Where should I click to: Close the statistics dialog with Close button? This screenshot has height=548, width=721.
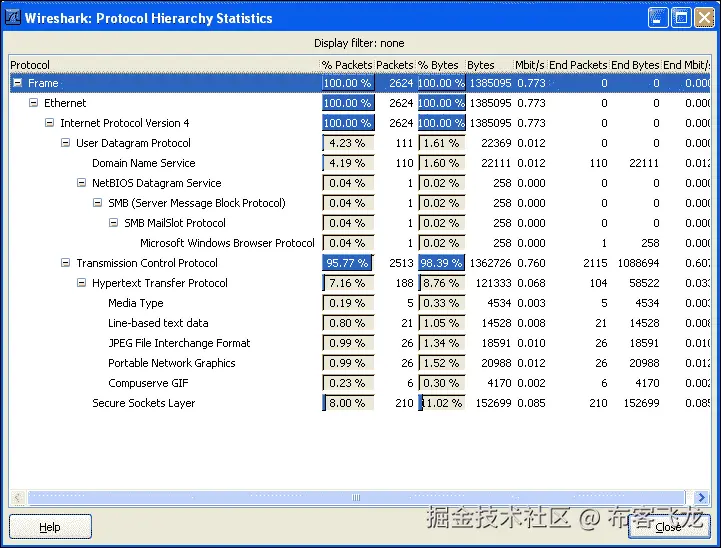coord(669,526)
